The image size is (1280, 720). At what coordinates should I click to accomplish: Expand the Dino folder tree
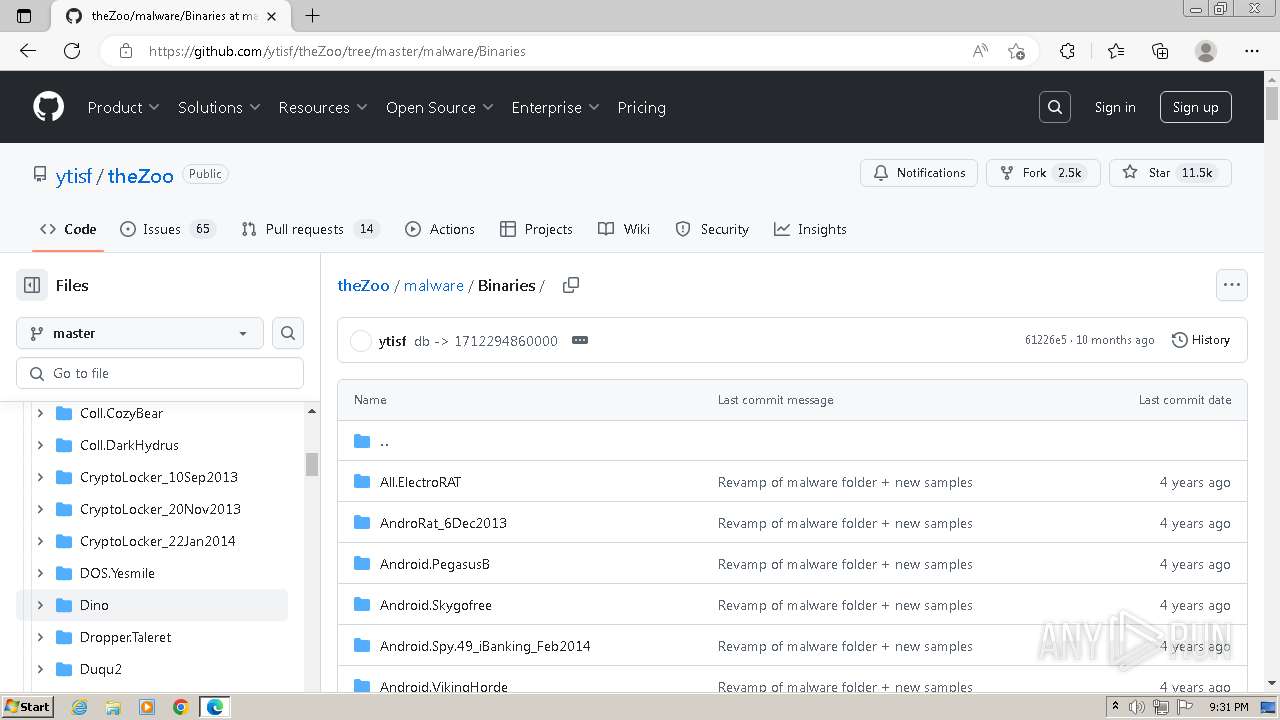tap(40, 605)
